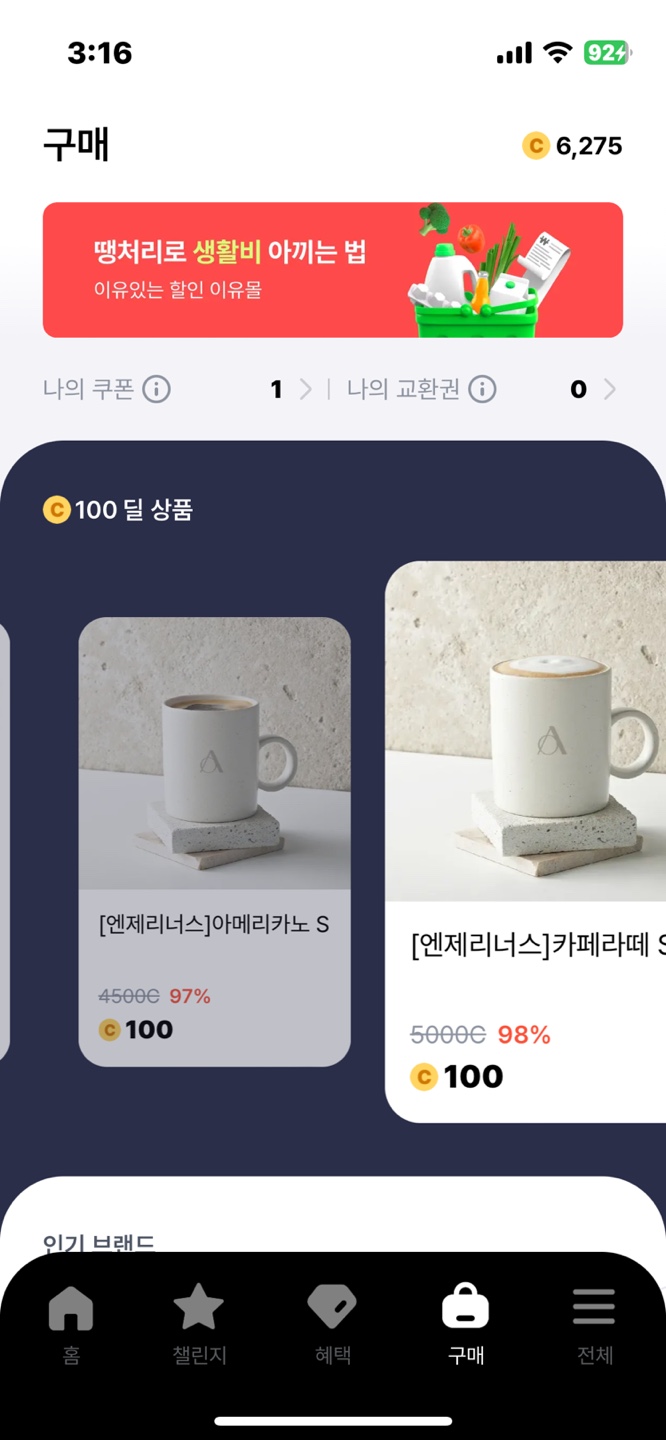The height and width of the screenshot is (1440, 666).
Task: Tap the 98% discount label
Action: (524, 1035)
